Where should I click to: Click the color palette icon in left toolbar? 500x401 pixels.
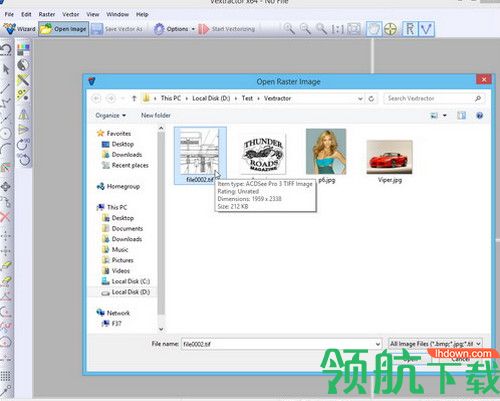[23, 49]
